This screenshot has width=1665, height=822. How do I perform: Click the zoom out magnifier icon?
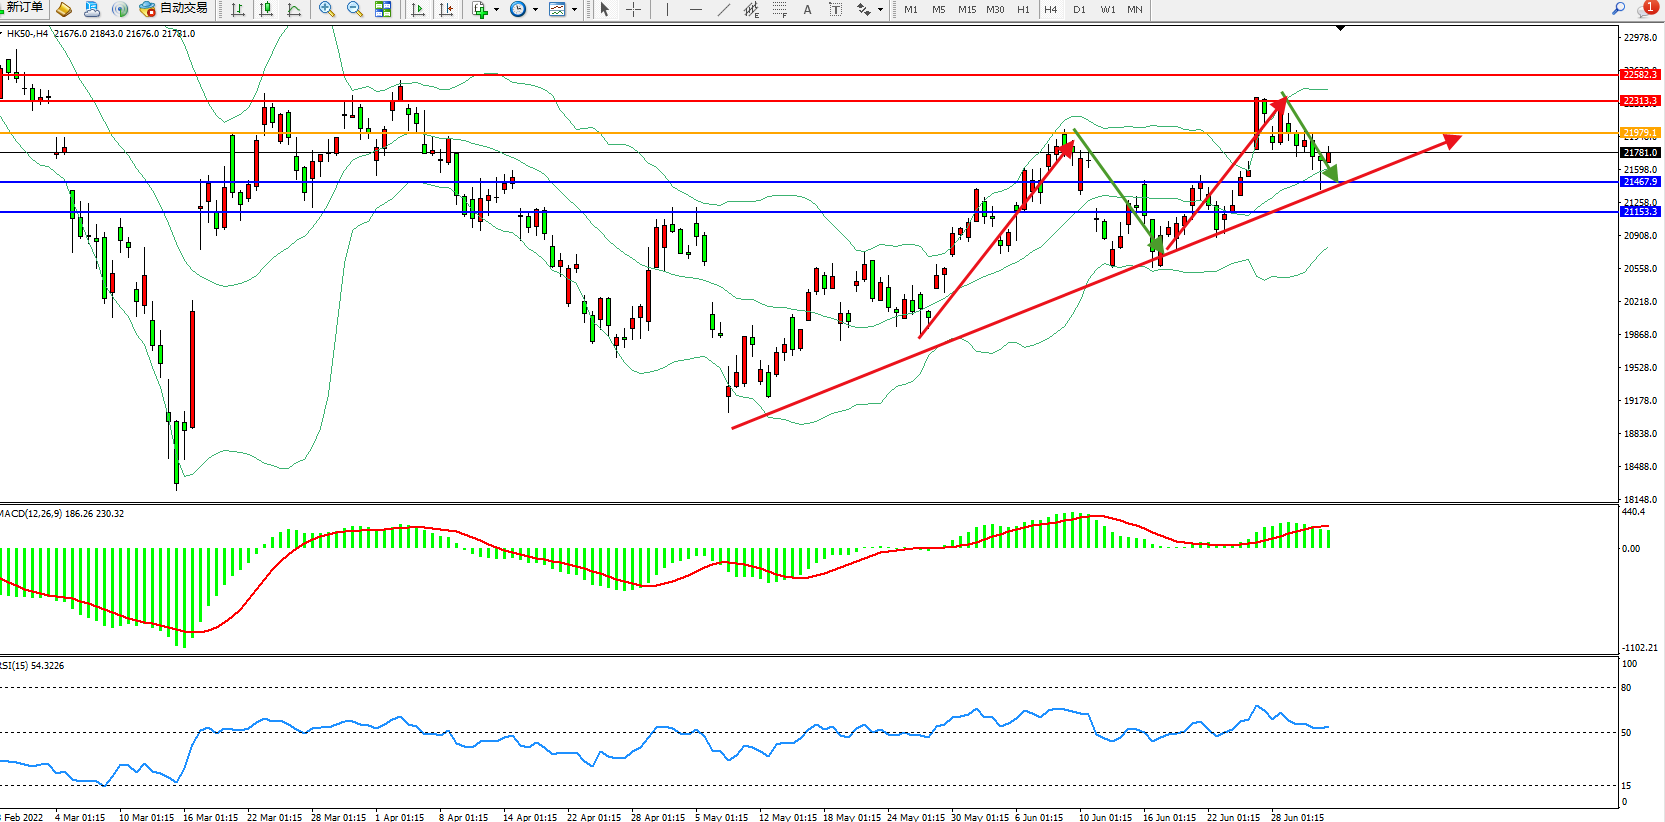(354, 9)
